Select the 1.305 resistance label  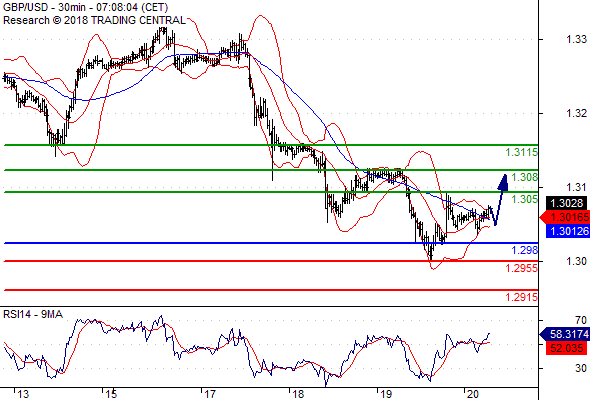(524, 199)
